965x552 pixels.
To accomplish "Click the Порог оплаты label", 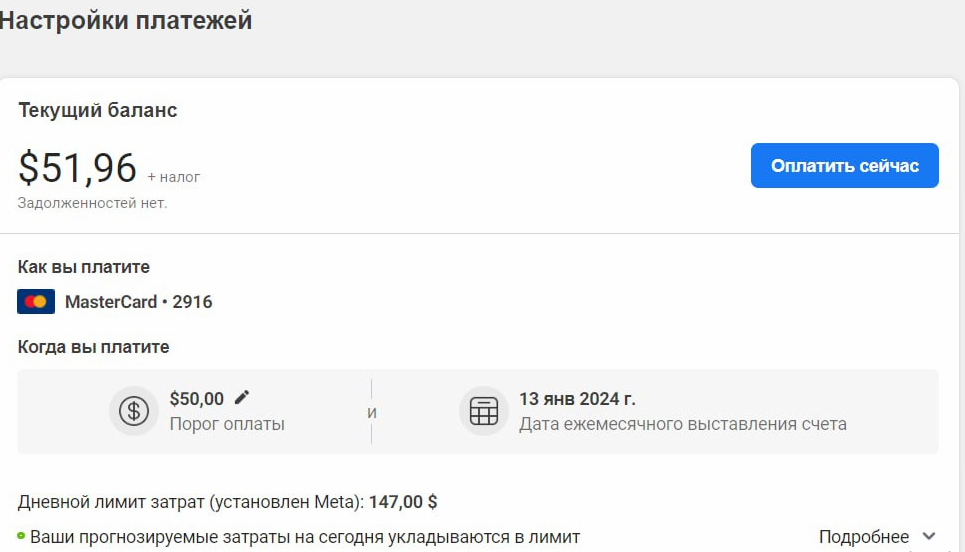I will click(227, 424).
